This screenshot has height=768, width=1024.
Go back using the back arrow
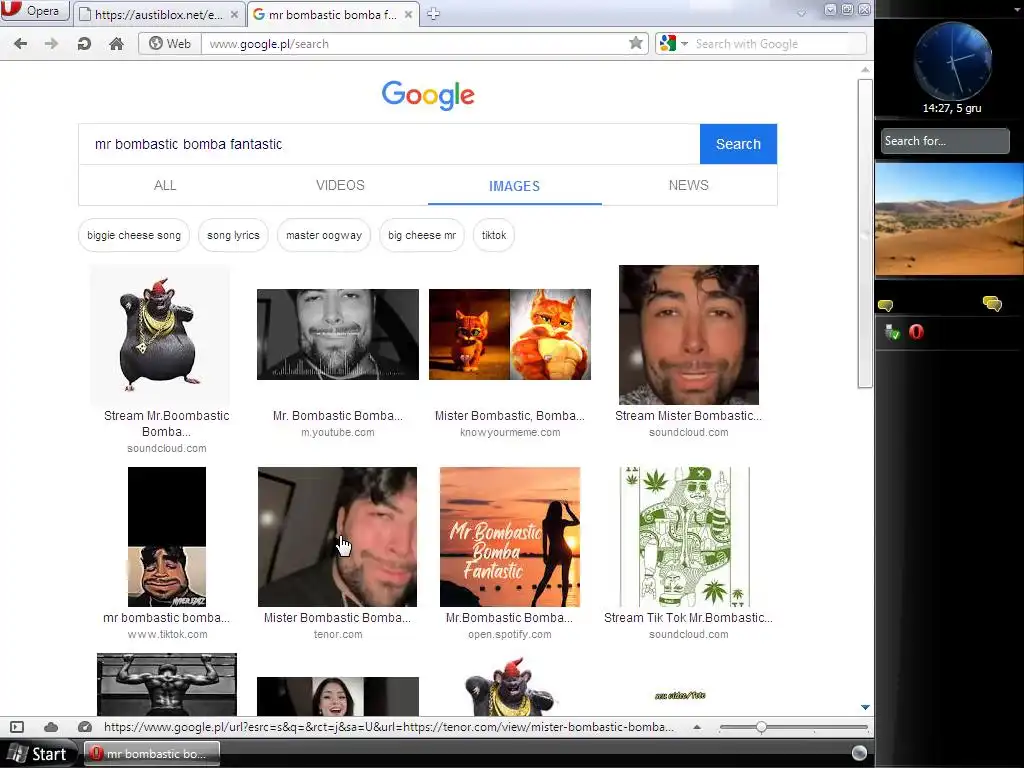(x=20, y=44)
